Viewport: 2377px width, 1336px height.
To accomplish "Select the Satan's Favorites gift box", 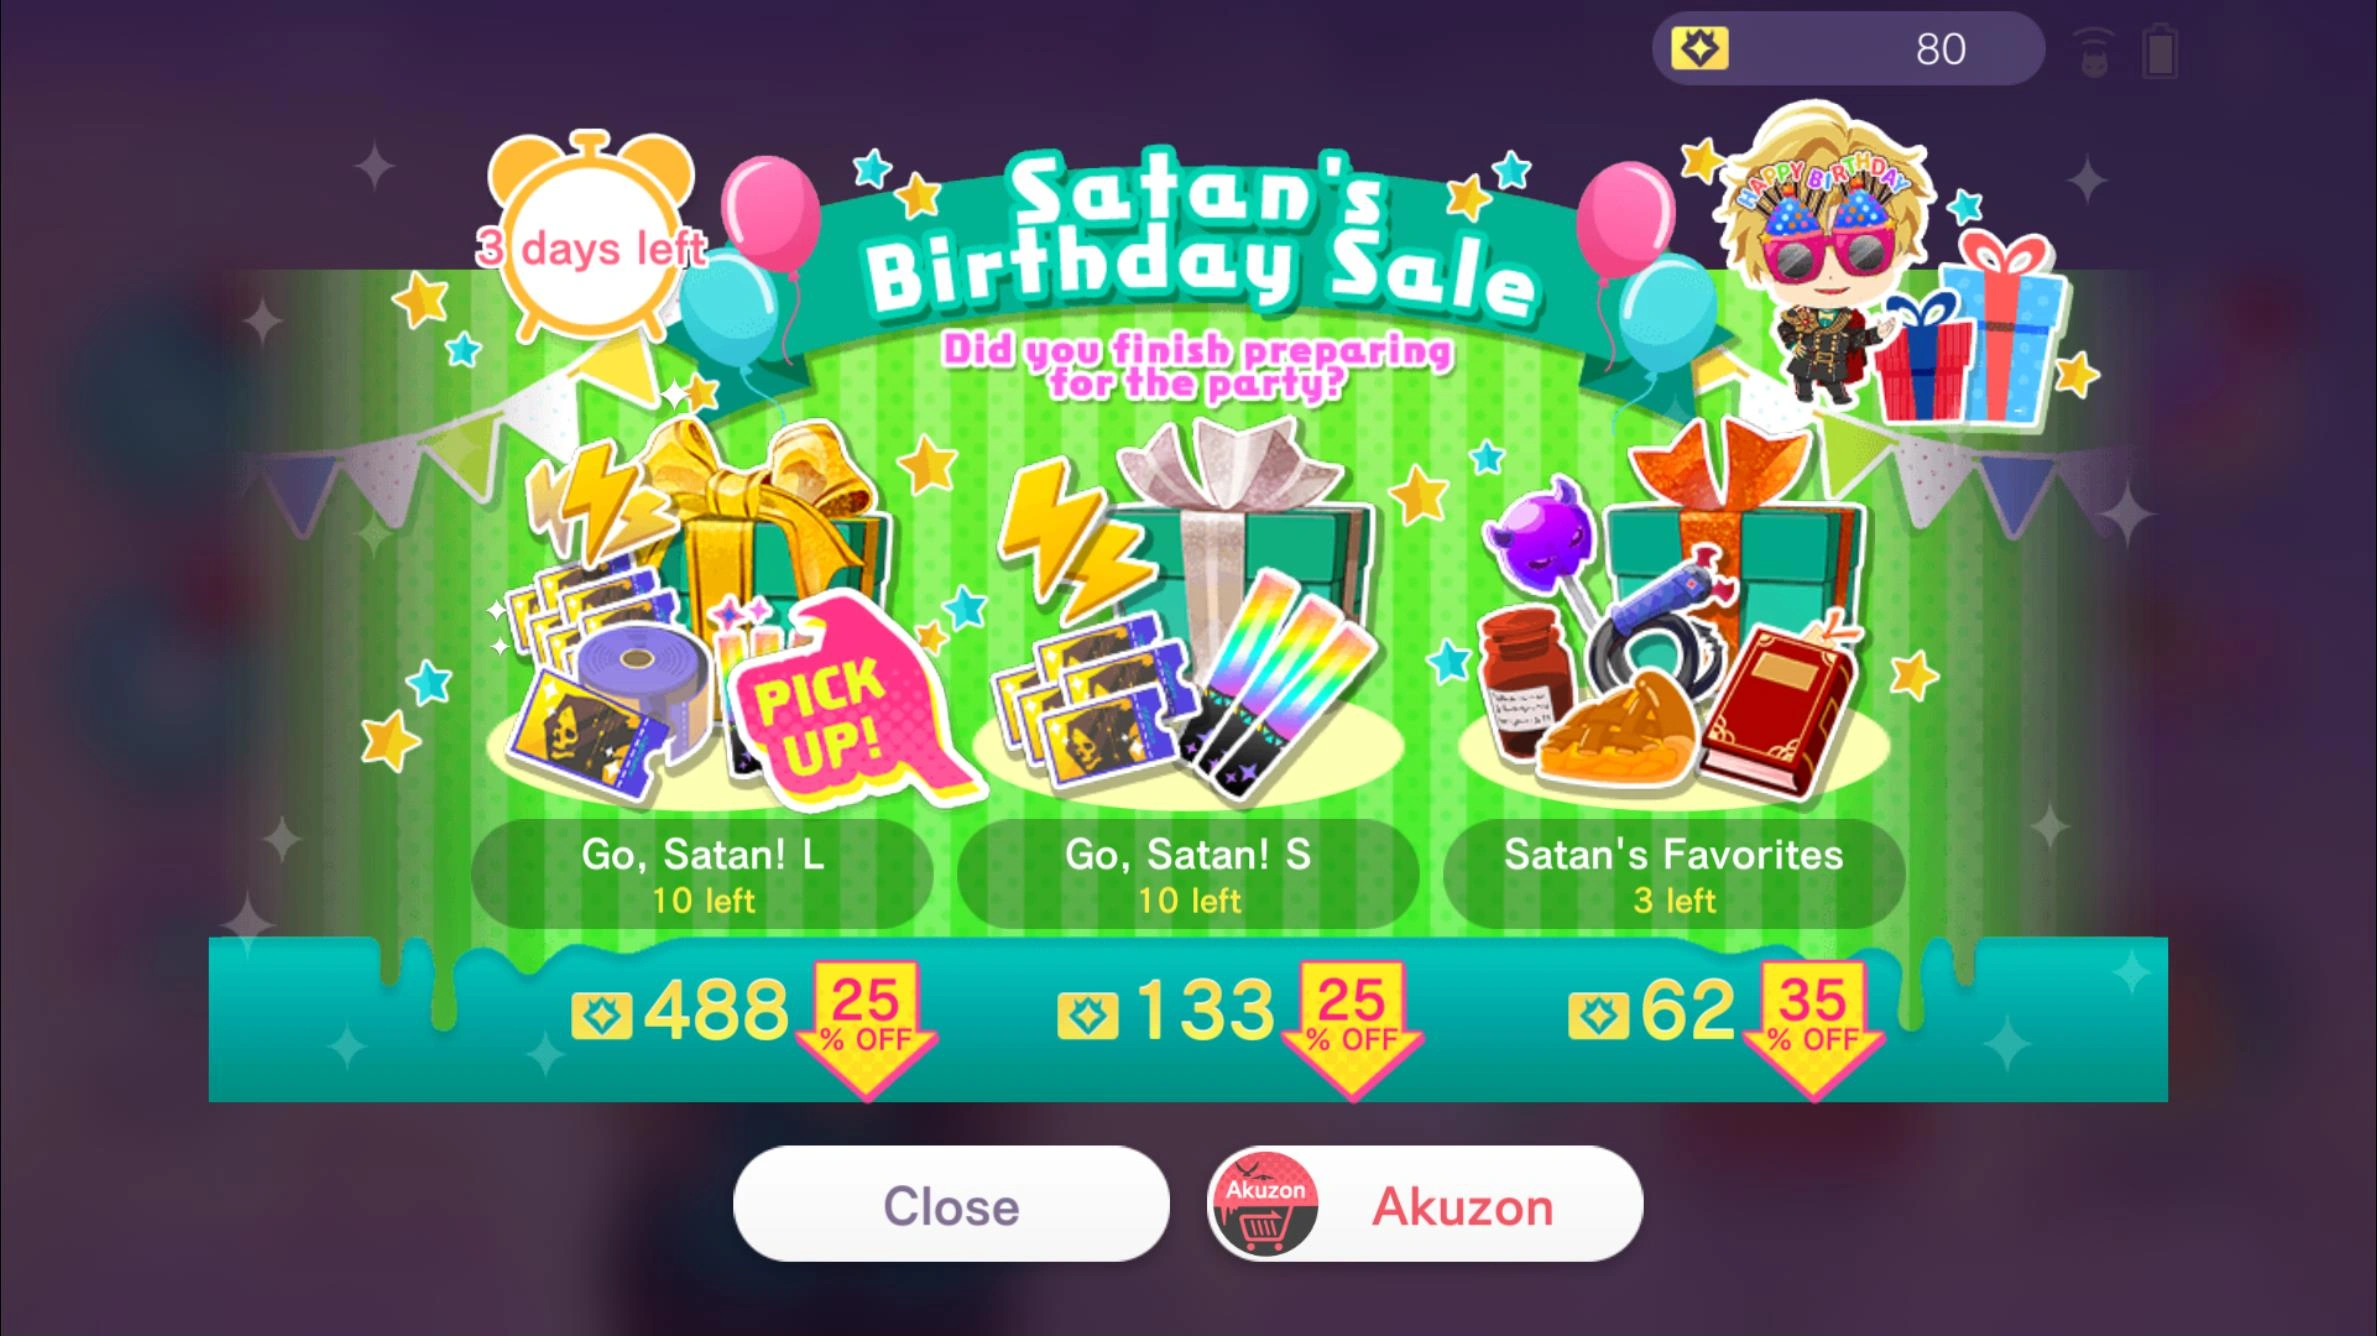I will pos(1674,610).
